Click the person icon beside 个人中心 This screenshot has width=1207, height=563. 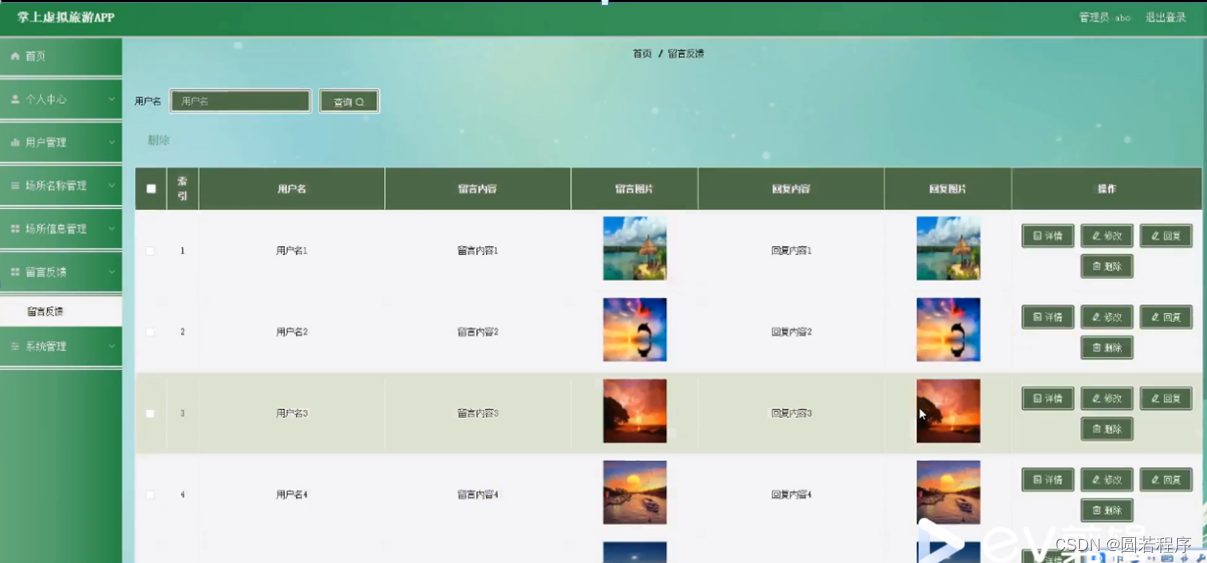pos(15,99)
